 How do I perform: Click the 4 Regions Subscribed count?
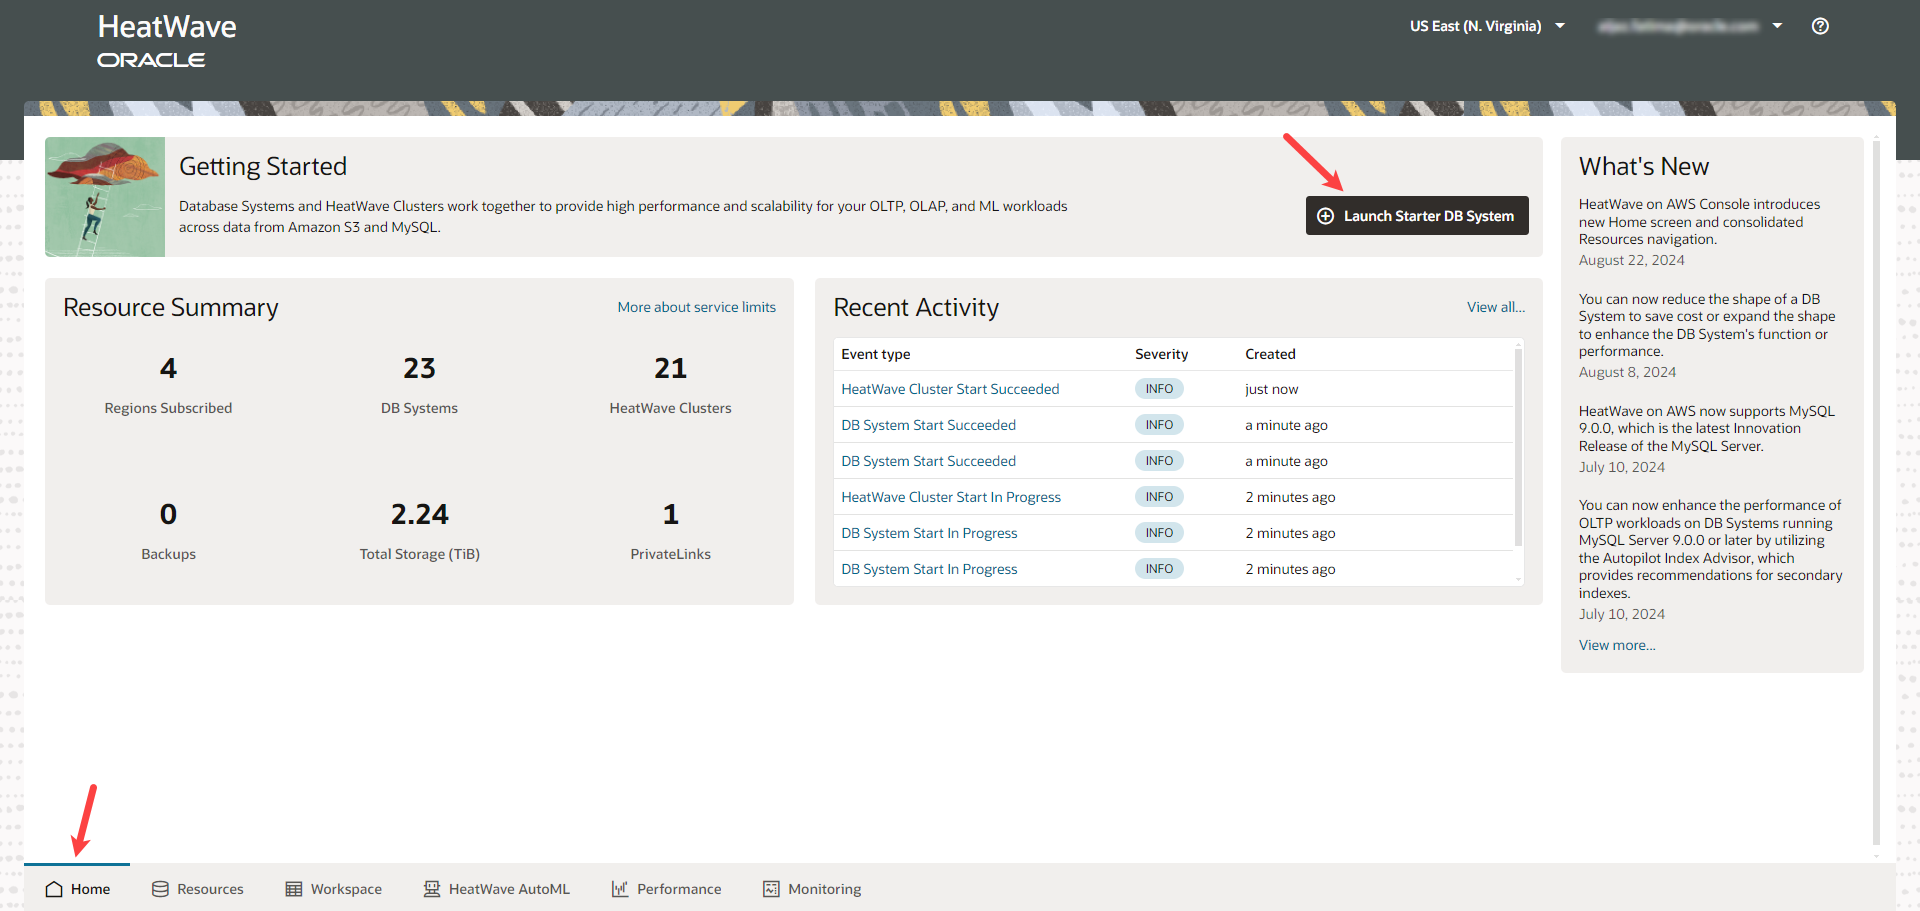168,369
